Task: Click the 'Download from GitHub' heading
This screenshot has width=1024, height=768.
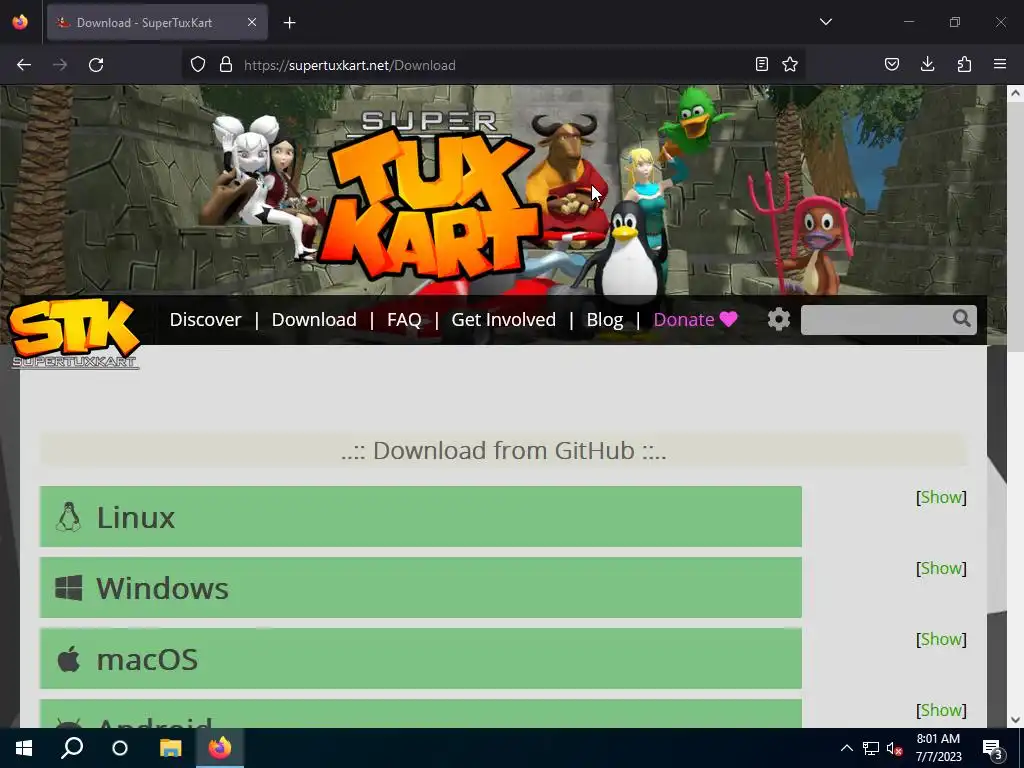Action: [504, 451]
